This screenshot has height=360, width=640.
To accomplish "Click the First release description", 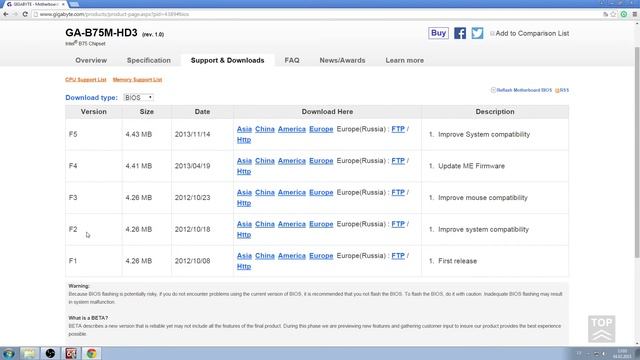I will pos(457,261).
